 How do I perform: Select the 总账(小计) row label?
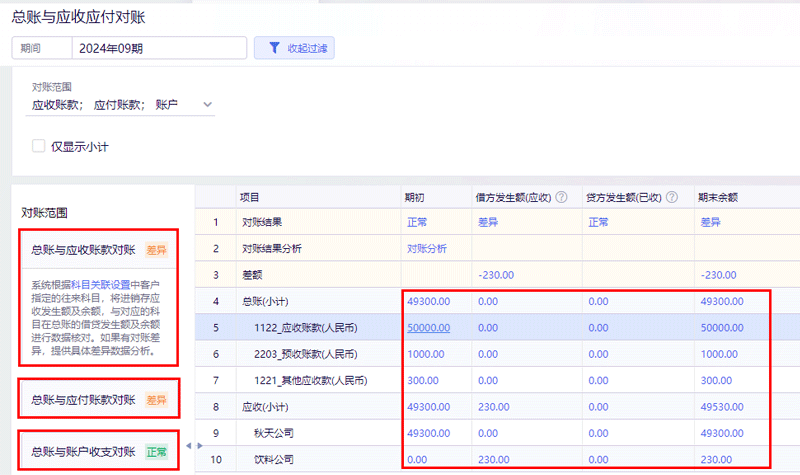click(x=265, y=302)
